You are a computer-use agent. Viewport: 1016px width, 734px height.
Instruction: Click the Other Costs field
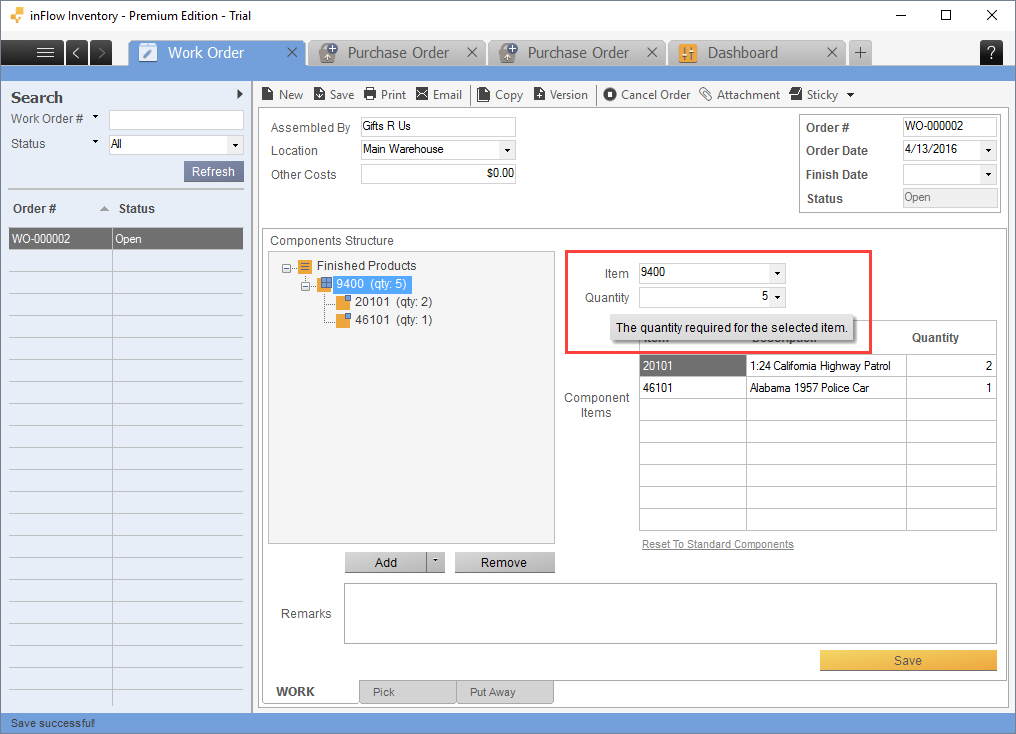438,174
